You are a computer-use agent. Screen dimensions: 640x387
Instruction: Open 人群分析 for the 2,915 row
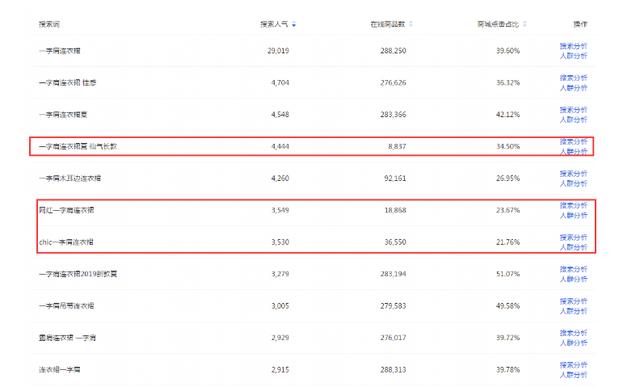[573, 375]
